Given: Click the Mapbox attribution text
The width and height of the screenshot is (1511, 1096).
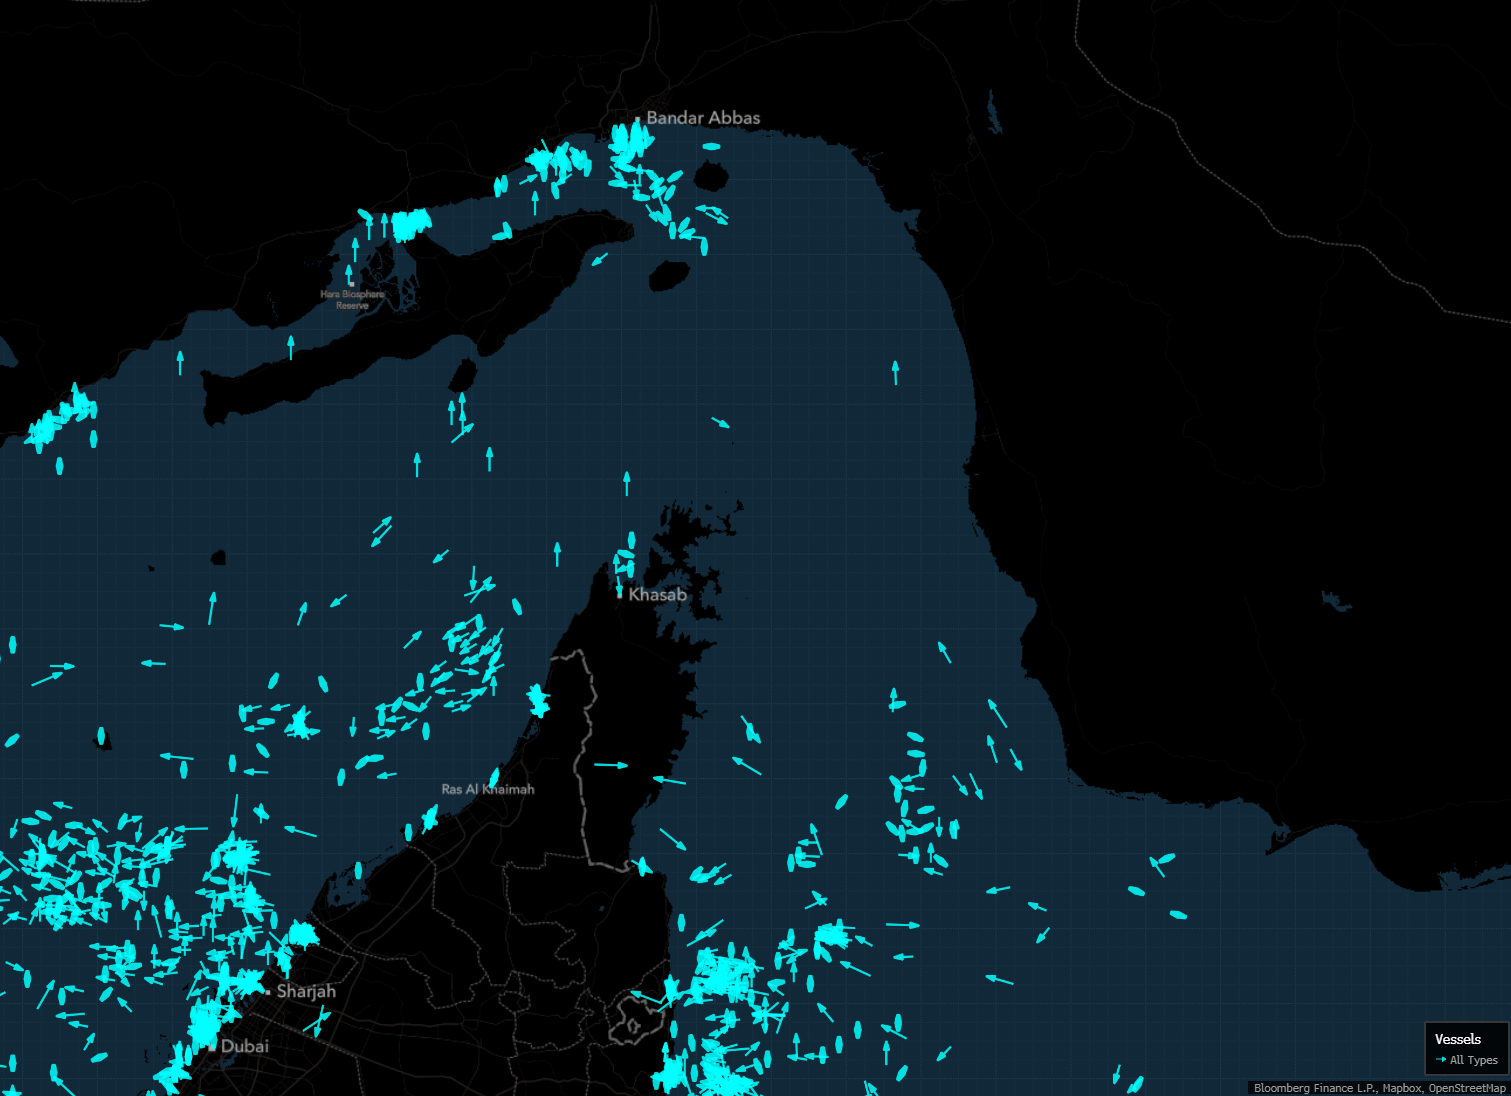Looking at the screenshot, I should point(1401,1087).
